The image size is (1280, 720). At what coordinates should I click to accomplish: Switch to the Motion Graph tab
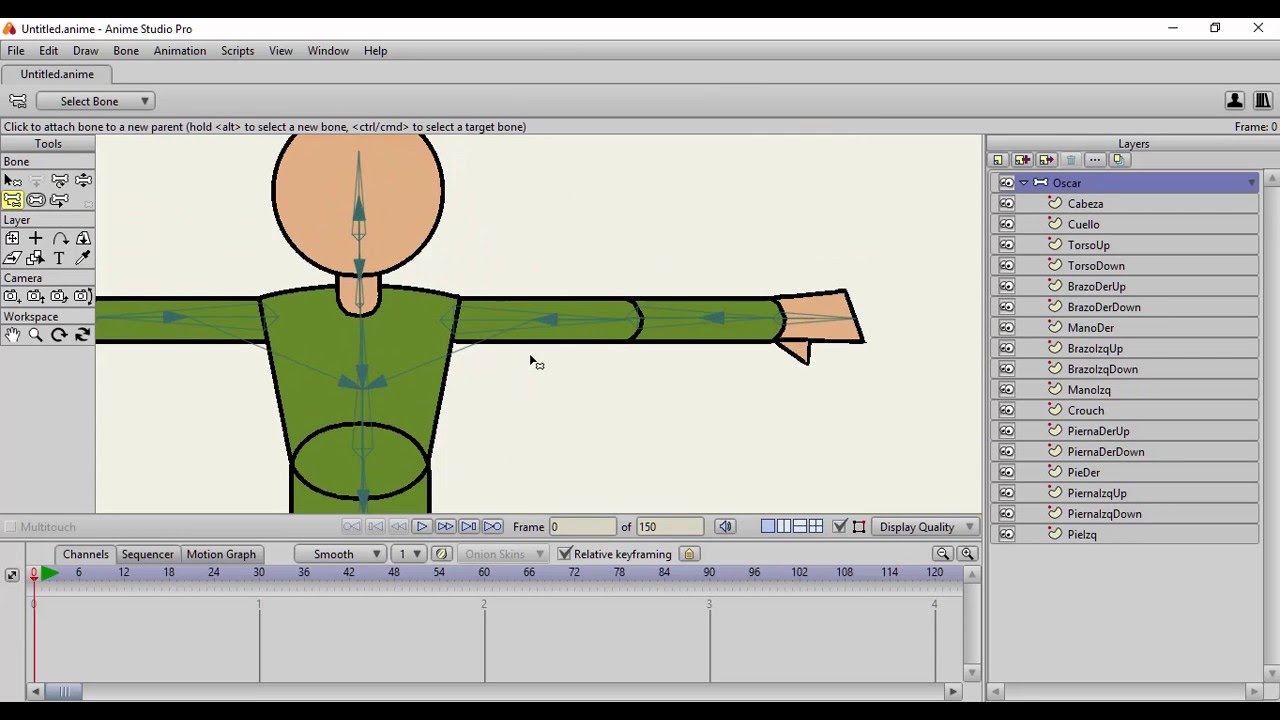221,554
